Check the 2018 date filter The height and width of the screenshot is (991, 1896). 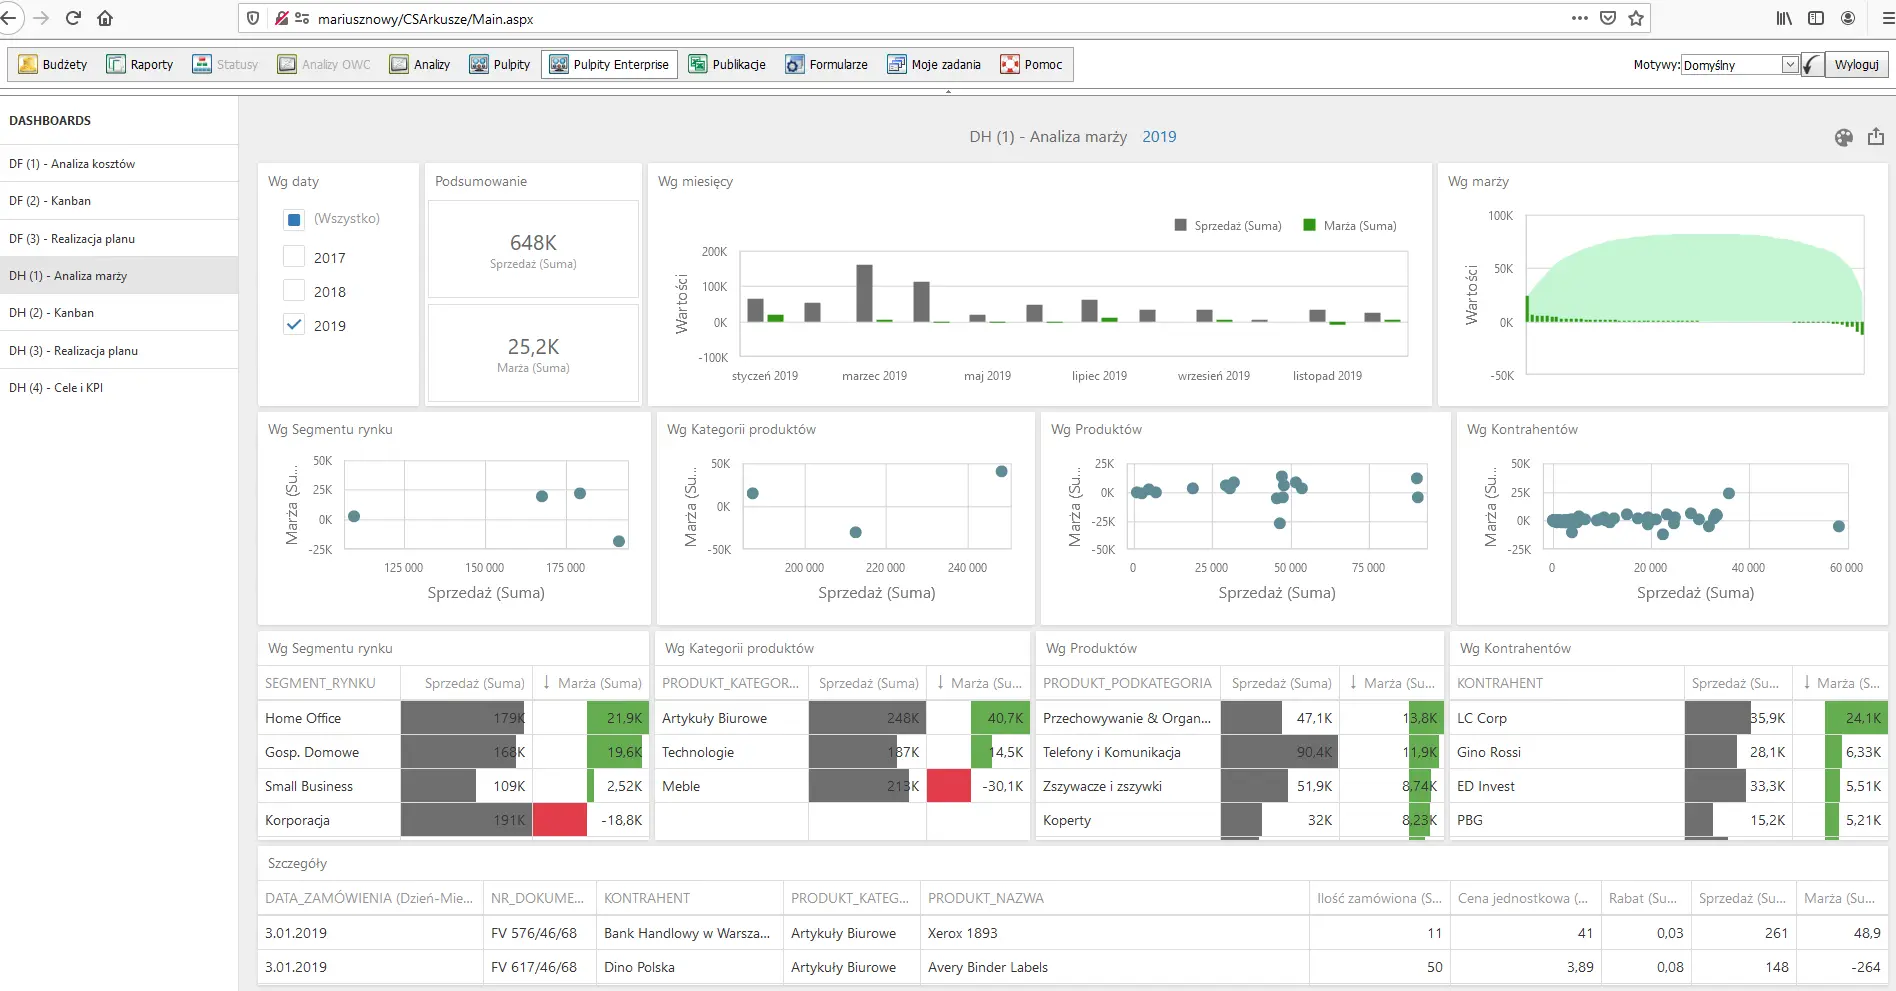click(x=294, y=290)
